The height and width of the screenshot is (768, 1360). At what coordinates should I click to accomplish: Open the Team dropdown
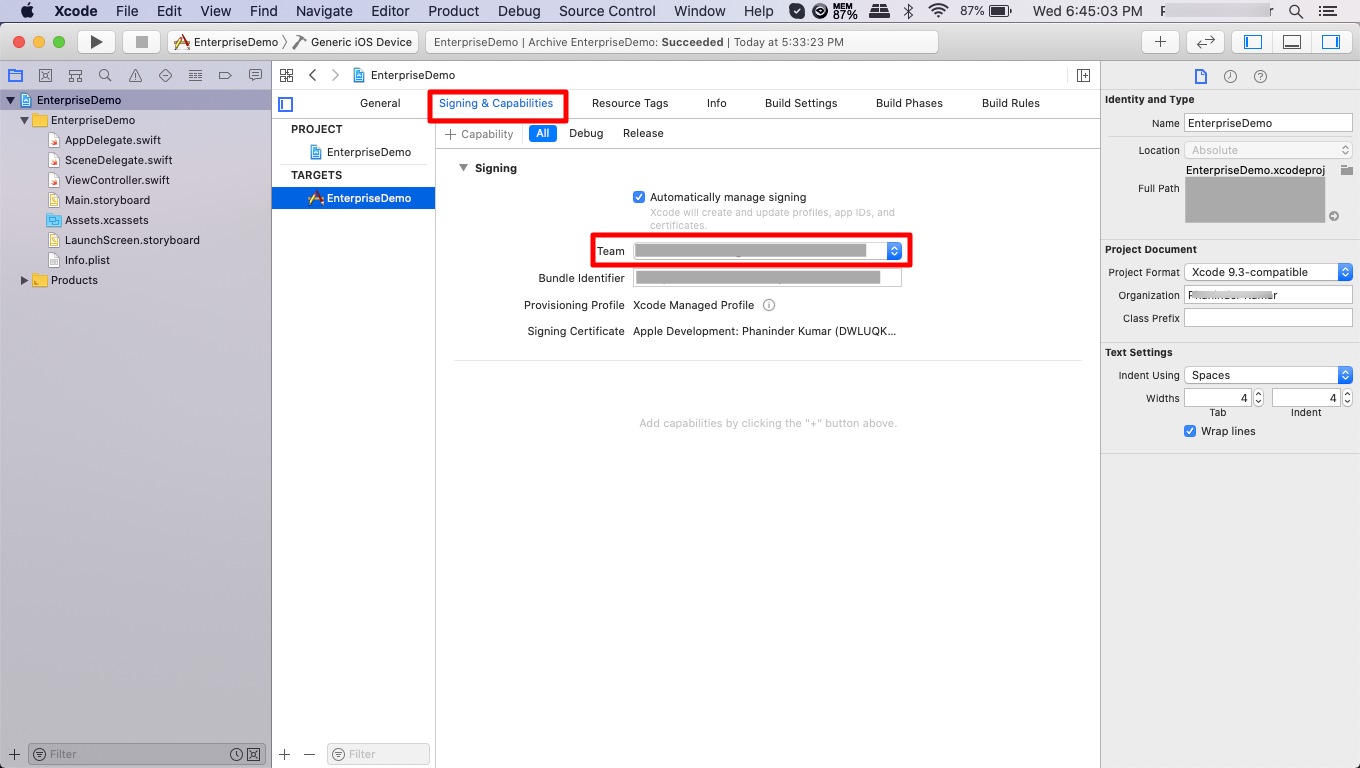point(768,251)
